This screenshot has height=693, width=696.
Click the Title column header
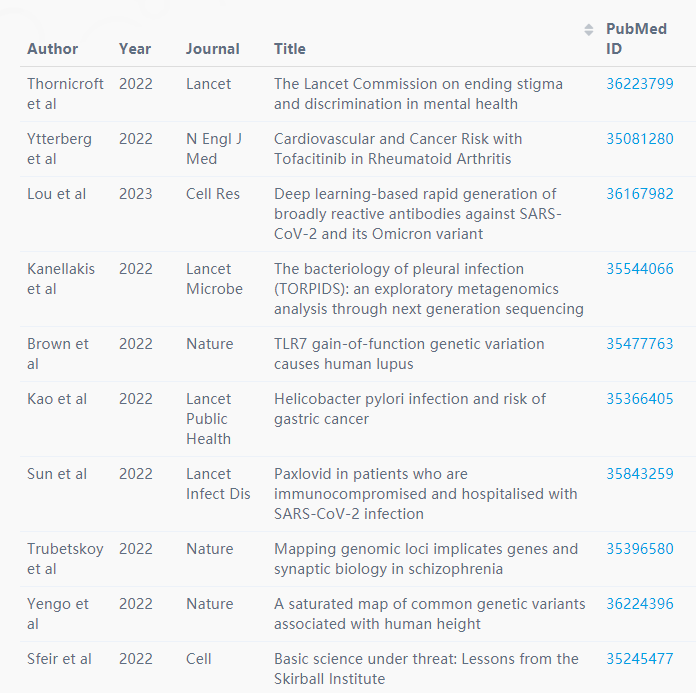click(x=290, y=49)
